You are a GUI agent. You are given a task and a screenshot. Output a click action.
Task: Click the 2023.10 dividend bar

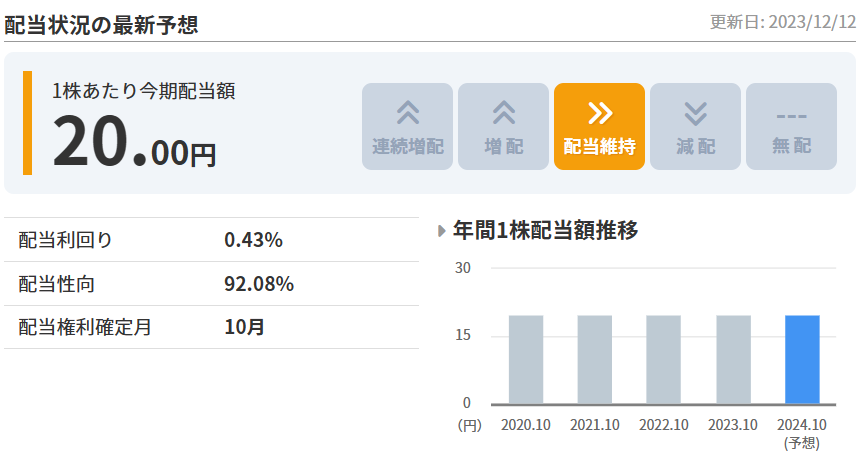pos(733,359)
